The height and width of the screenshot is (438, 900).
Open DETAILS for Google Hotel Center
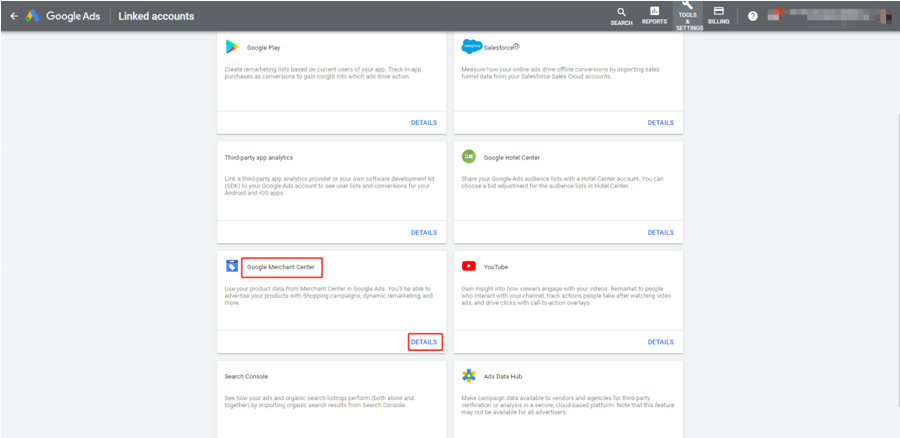[661, 232]
